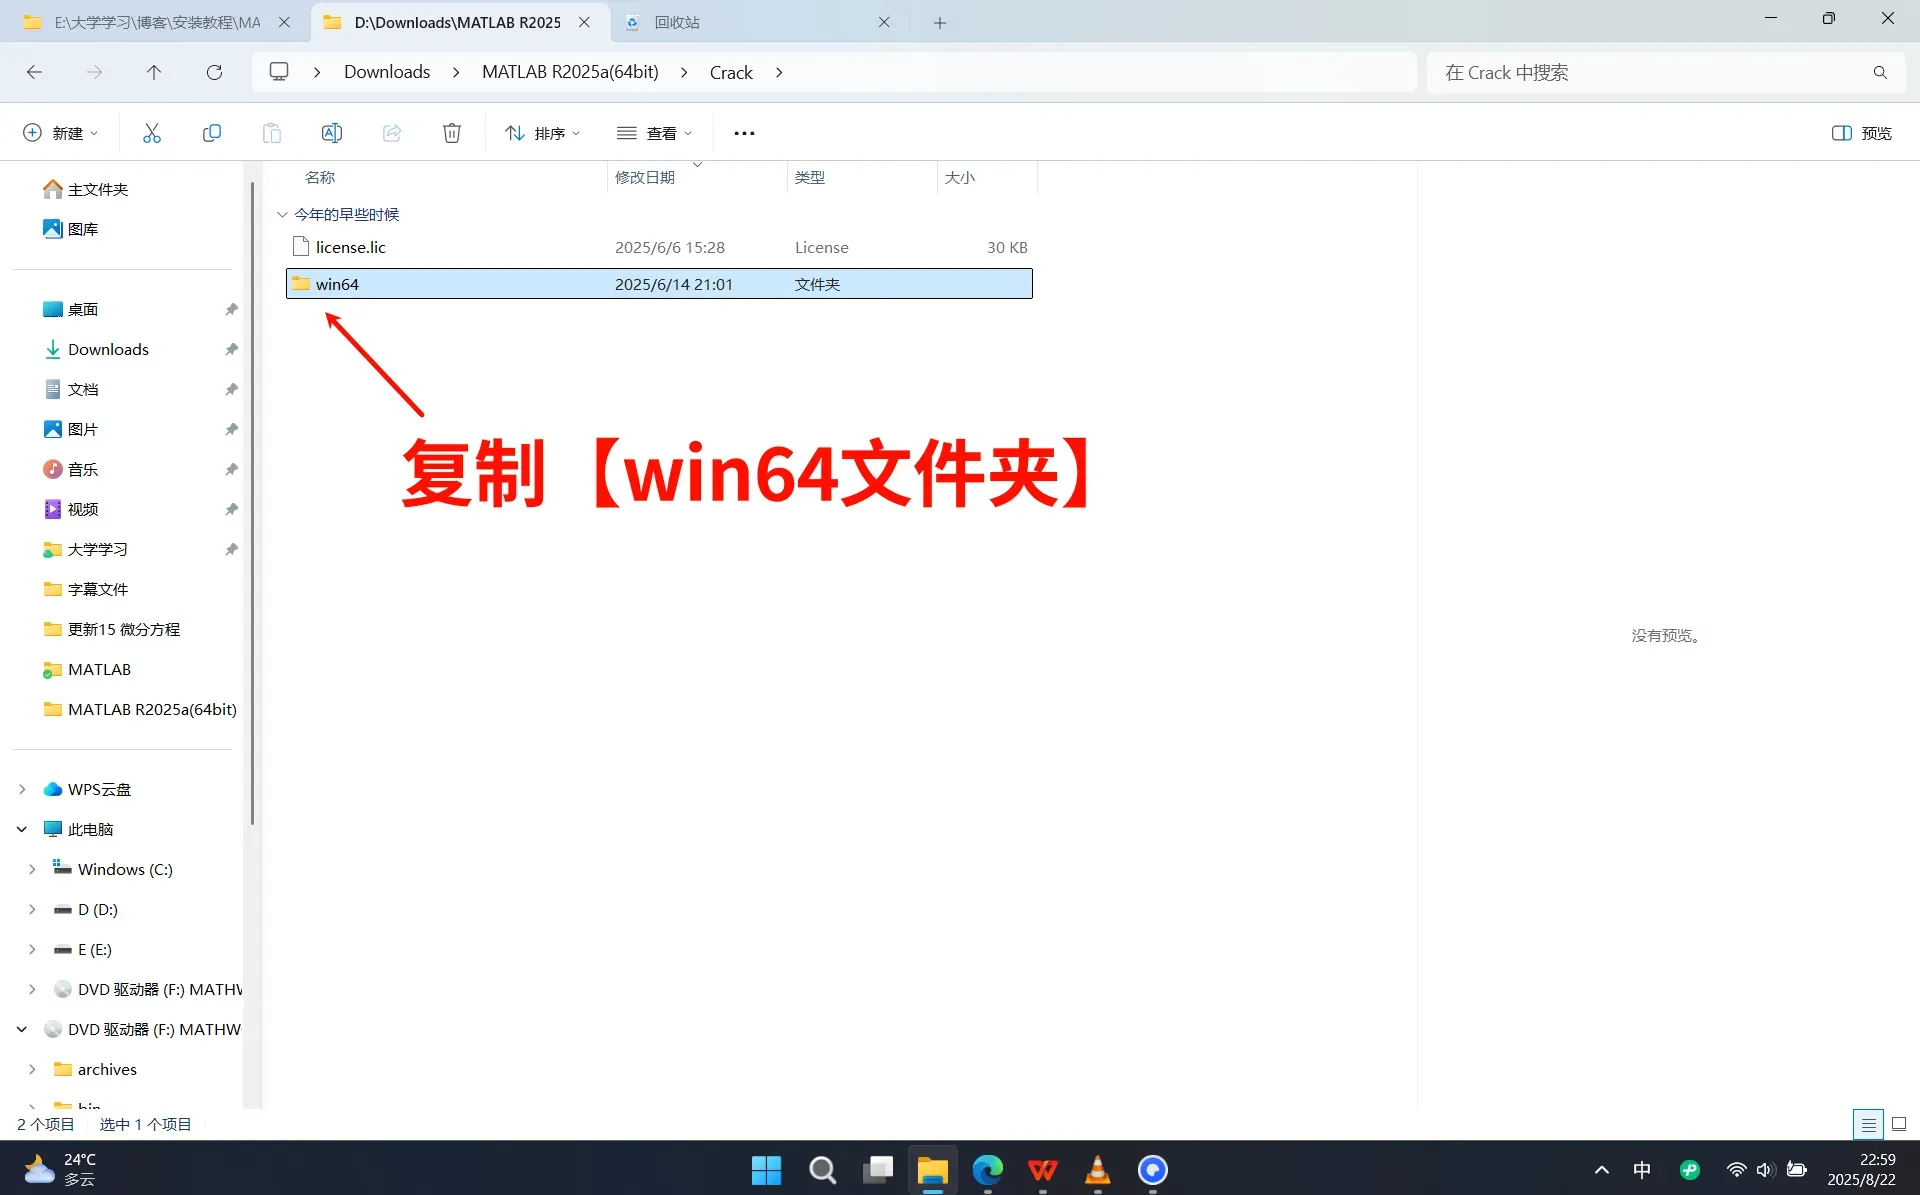Go up one folder level

[x=154, y=72]
